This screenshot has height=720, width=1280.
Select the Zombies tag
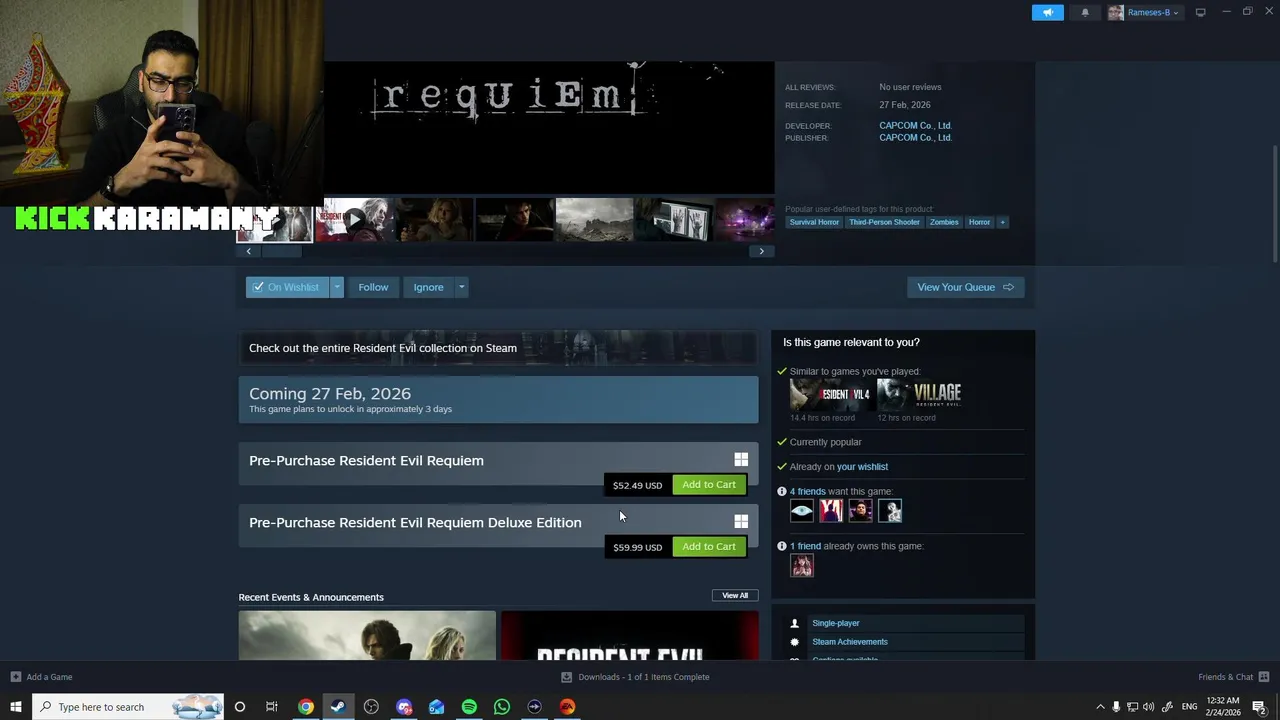944,222
